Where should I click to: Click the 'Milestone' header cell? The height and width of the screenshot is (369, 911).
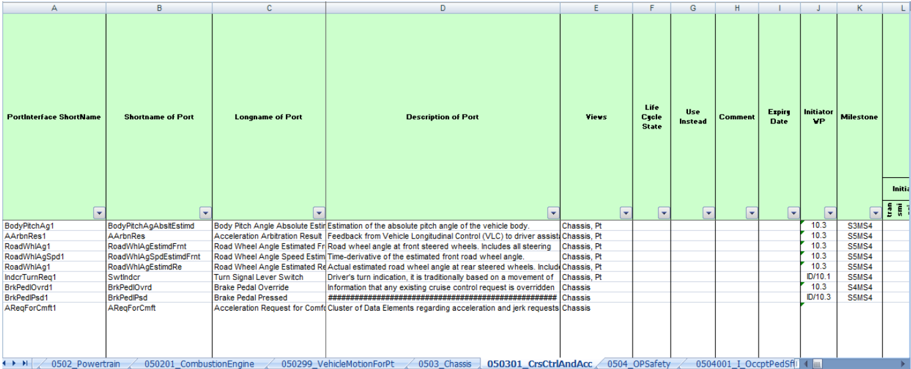tap(859, 116)
